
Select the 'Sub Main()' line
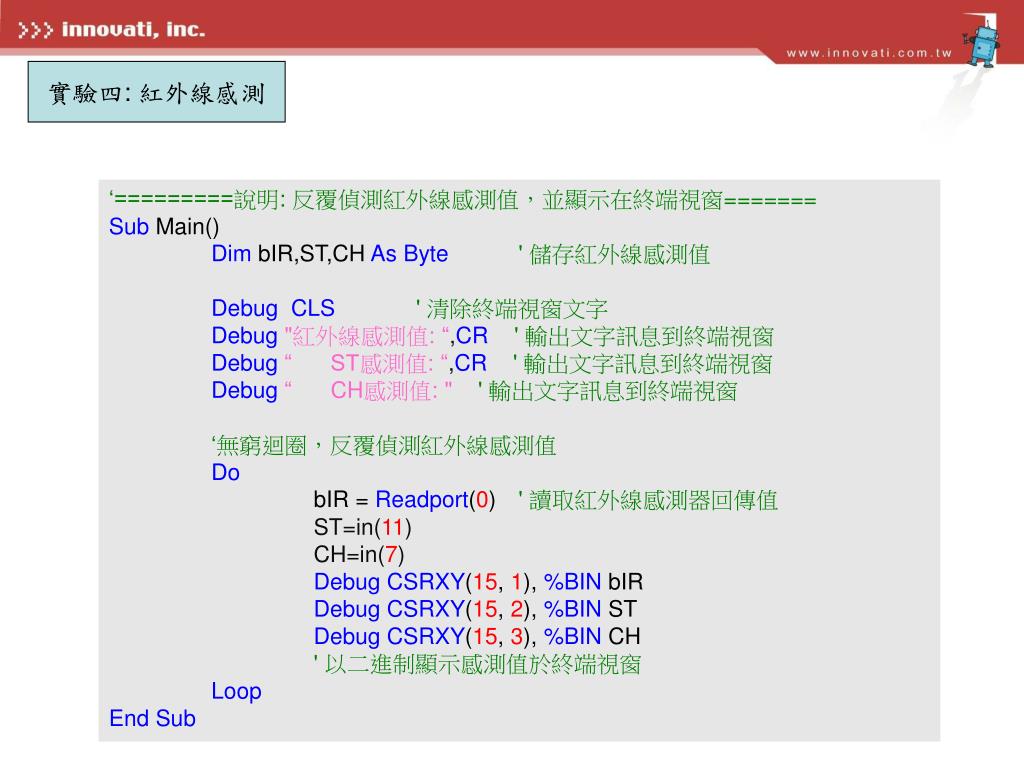point(164,227)
